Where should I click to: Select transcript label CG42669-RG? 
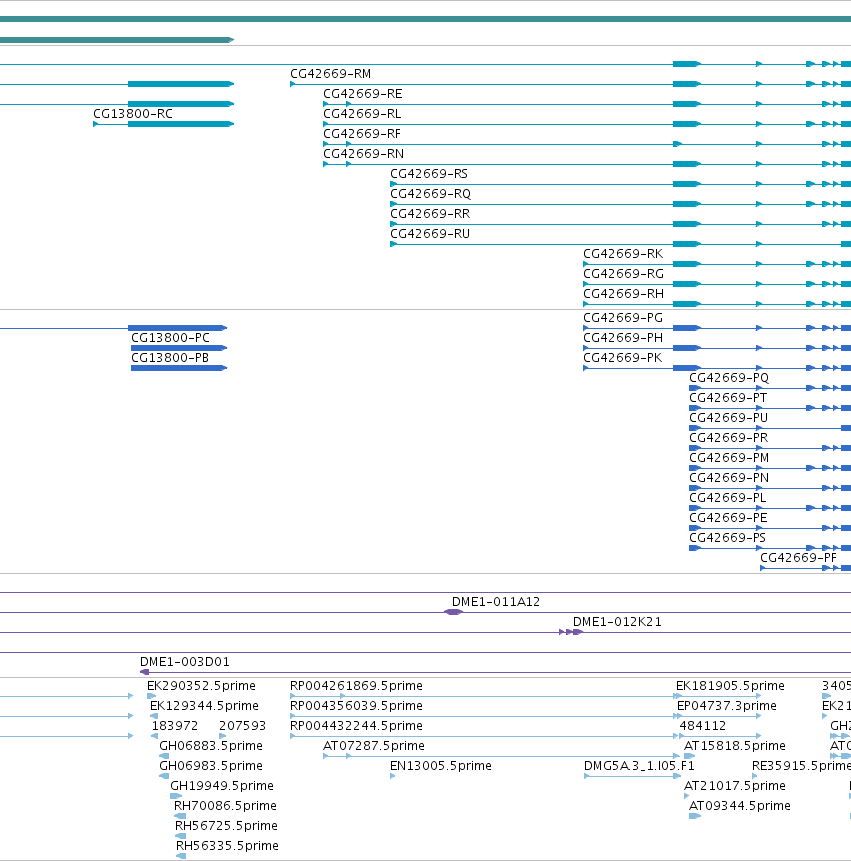623,273
